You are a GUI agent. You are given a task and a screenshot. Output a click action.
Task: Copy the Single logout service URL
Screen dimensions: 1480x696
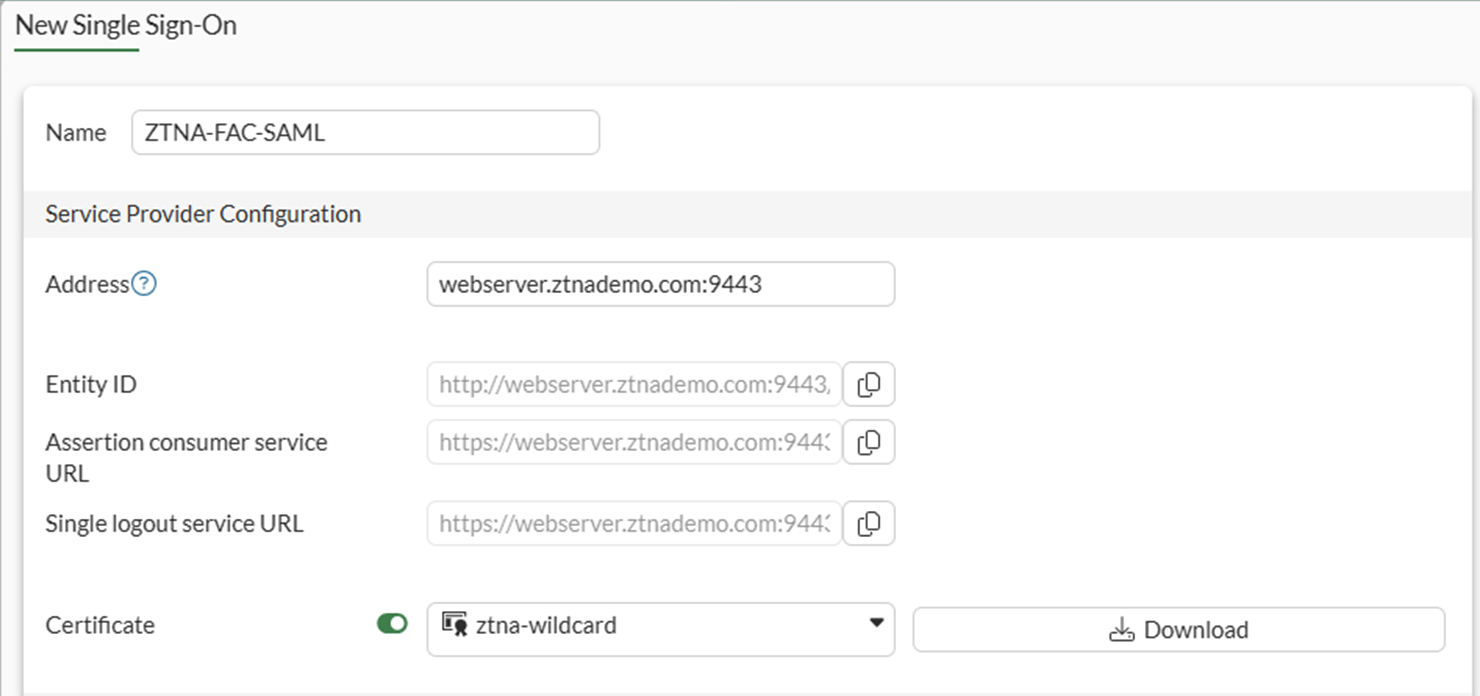click(x=868, y=523)
